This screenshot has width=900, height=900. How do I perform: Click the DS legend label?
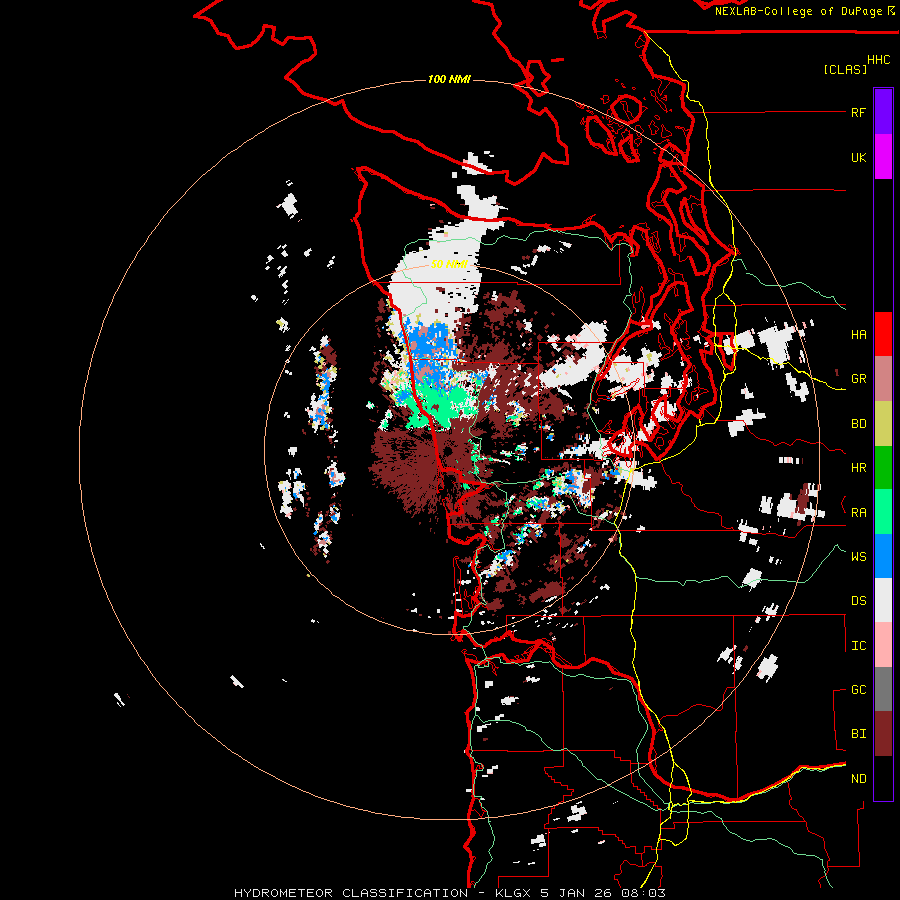[x=858, y=601]
